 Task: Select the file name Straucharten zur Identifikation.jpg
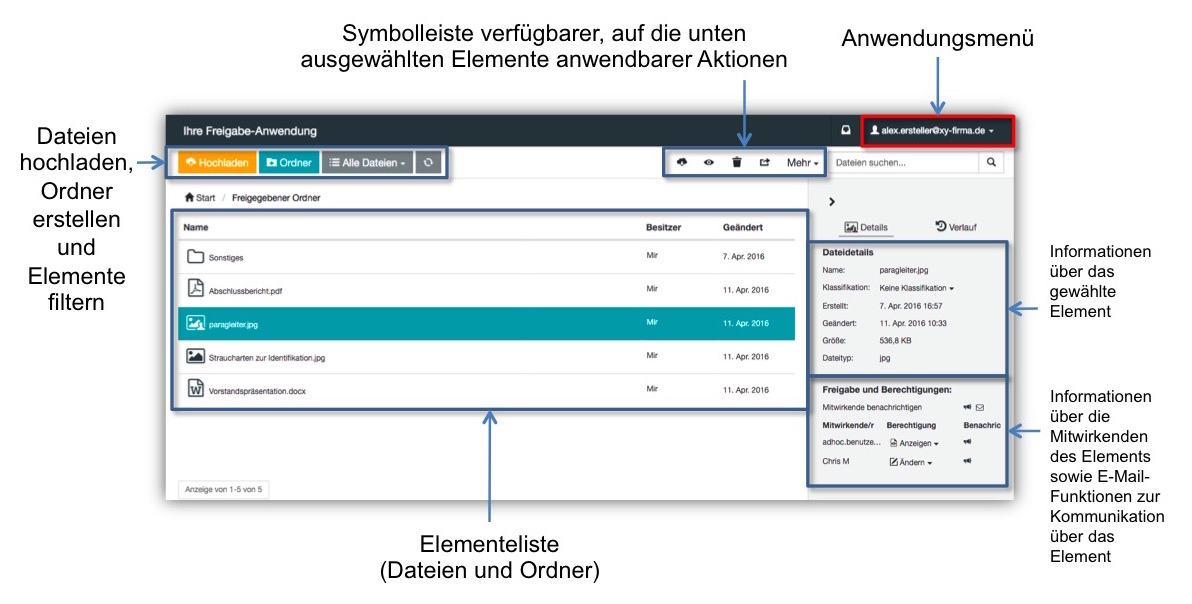point(267,358)
